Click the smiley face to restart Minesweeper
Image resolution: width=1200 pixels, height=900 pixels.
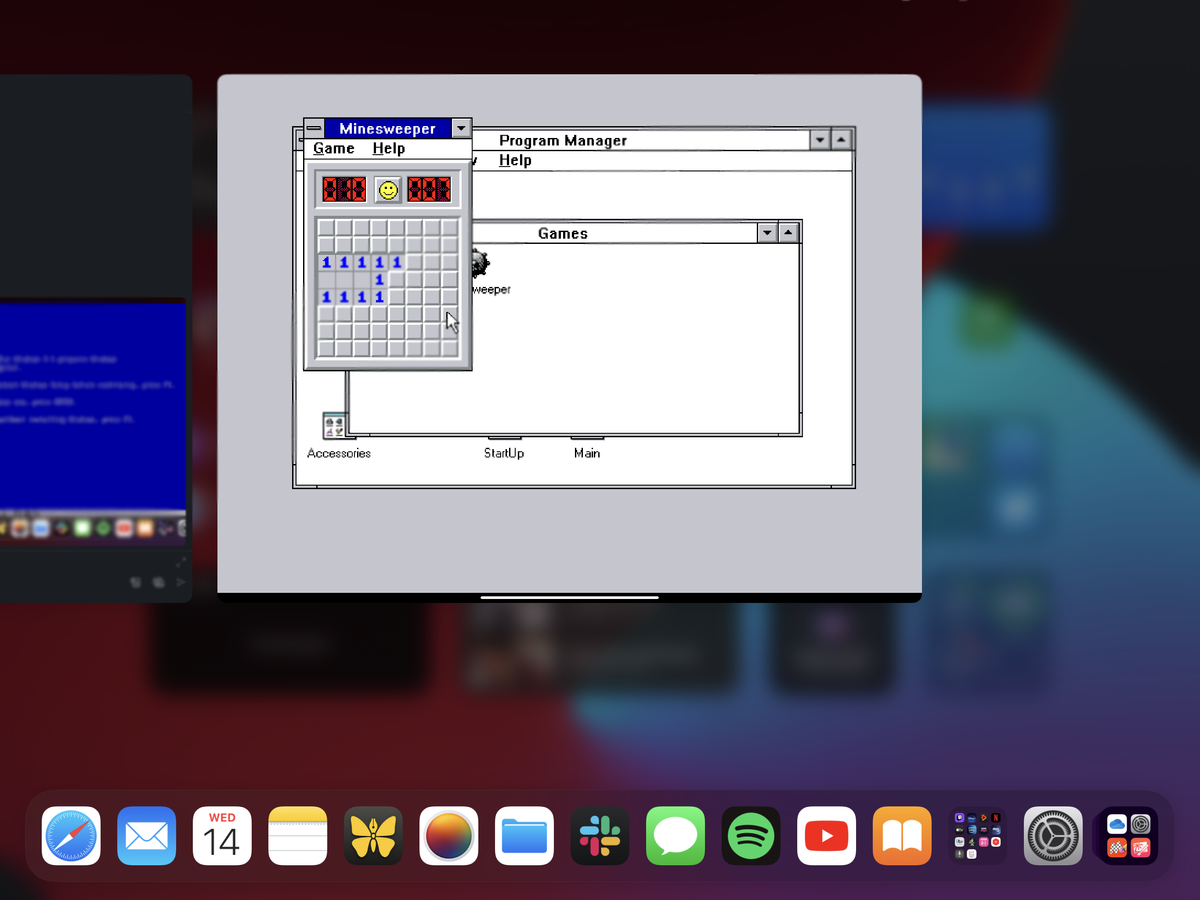387,189
